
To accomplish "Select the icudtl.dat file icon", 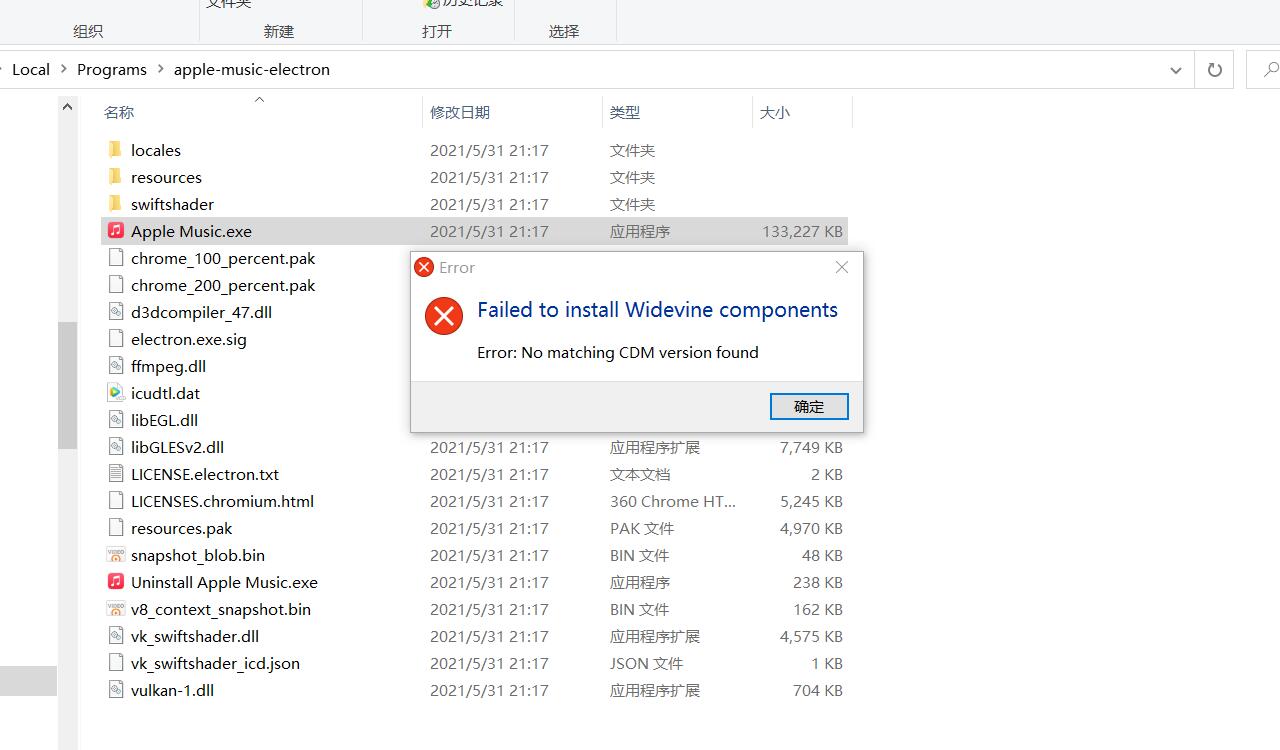I will (115, 392).
